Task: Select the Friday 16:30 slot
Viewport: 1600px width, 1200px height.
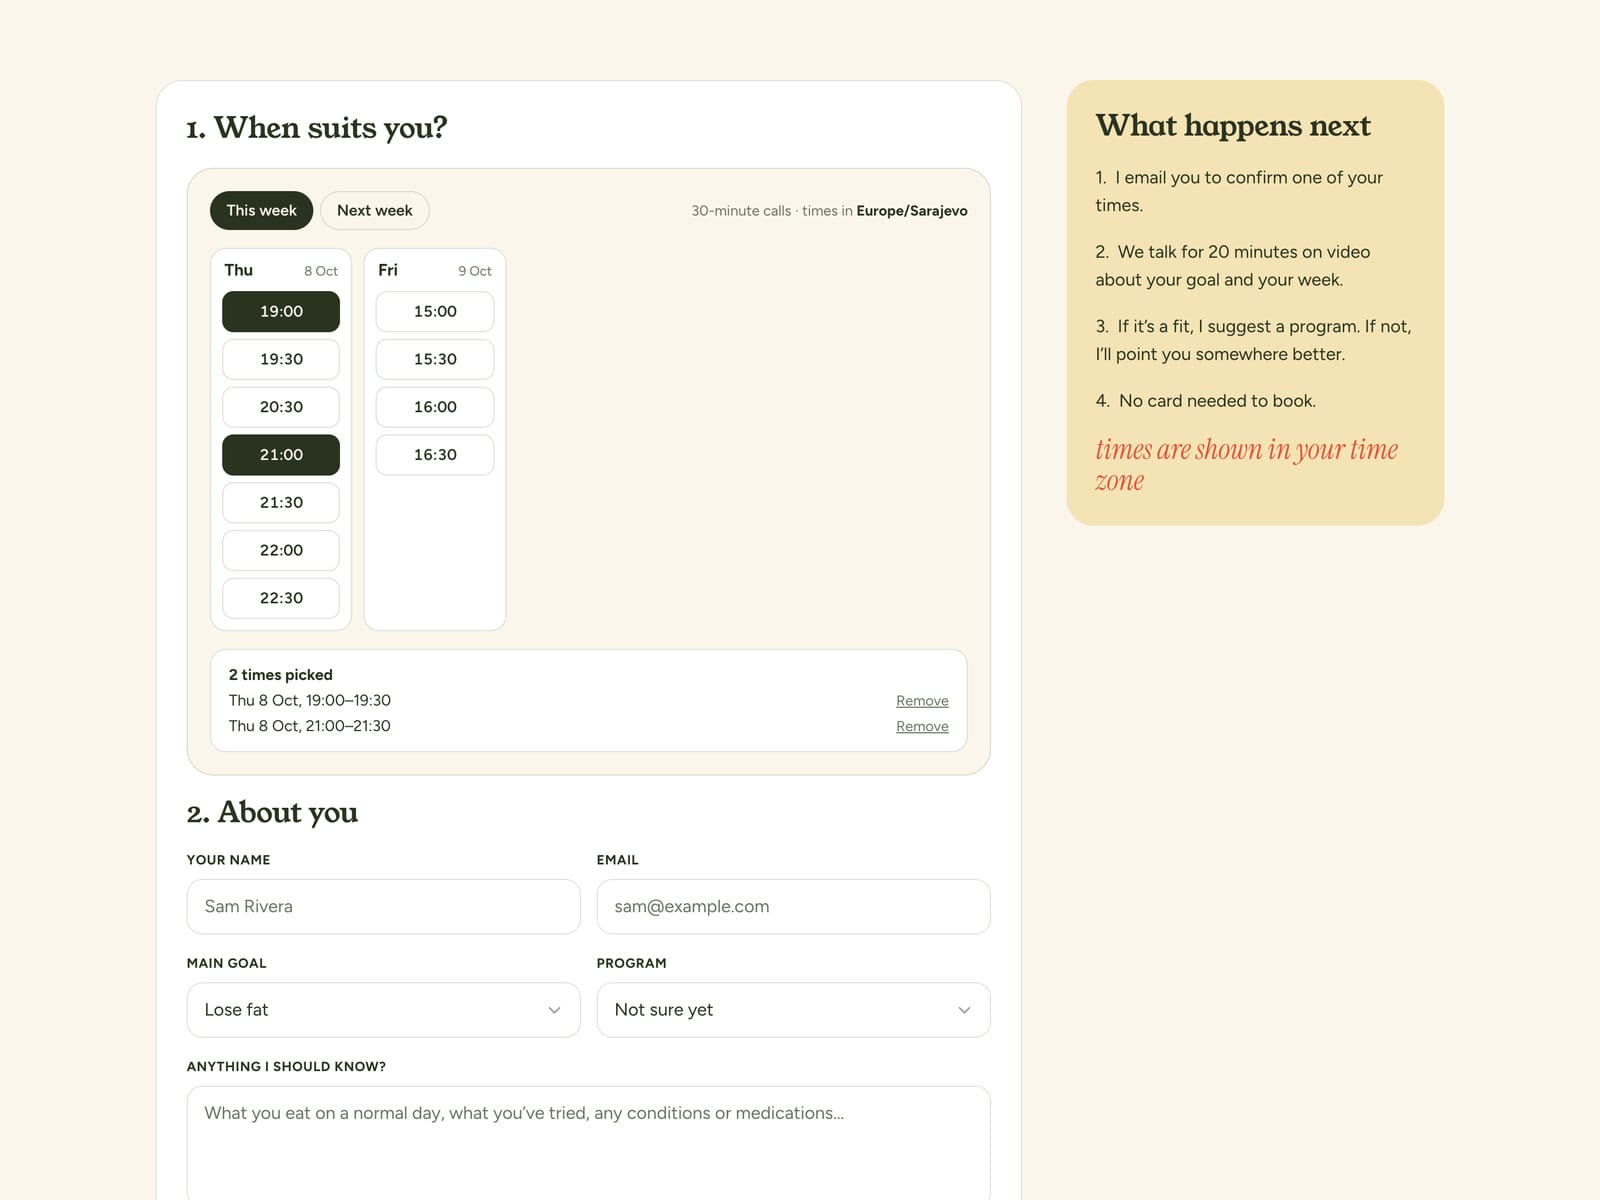Action: [x=435, y=455]
